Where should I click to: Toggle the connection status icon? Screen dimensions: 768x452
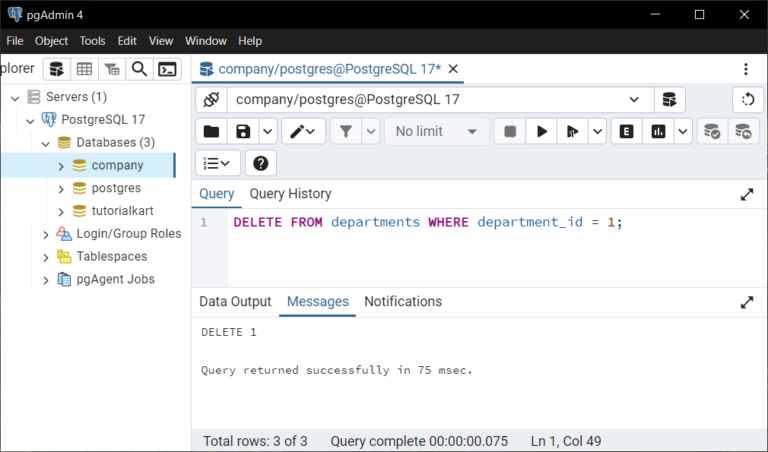211,99
